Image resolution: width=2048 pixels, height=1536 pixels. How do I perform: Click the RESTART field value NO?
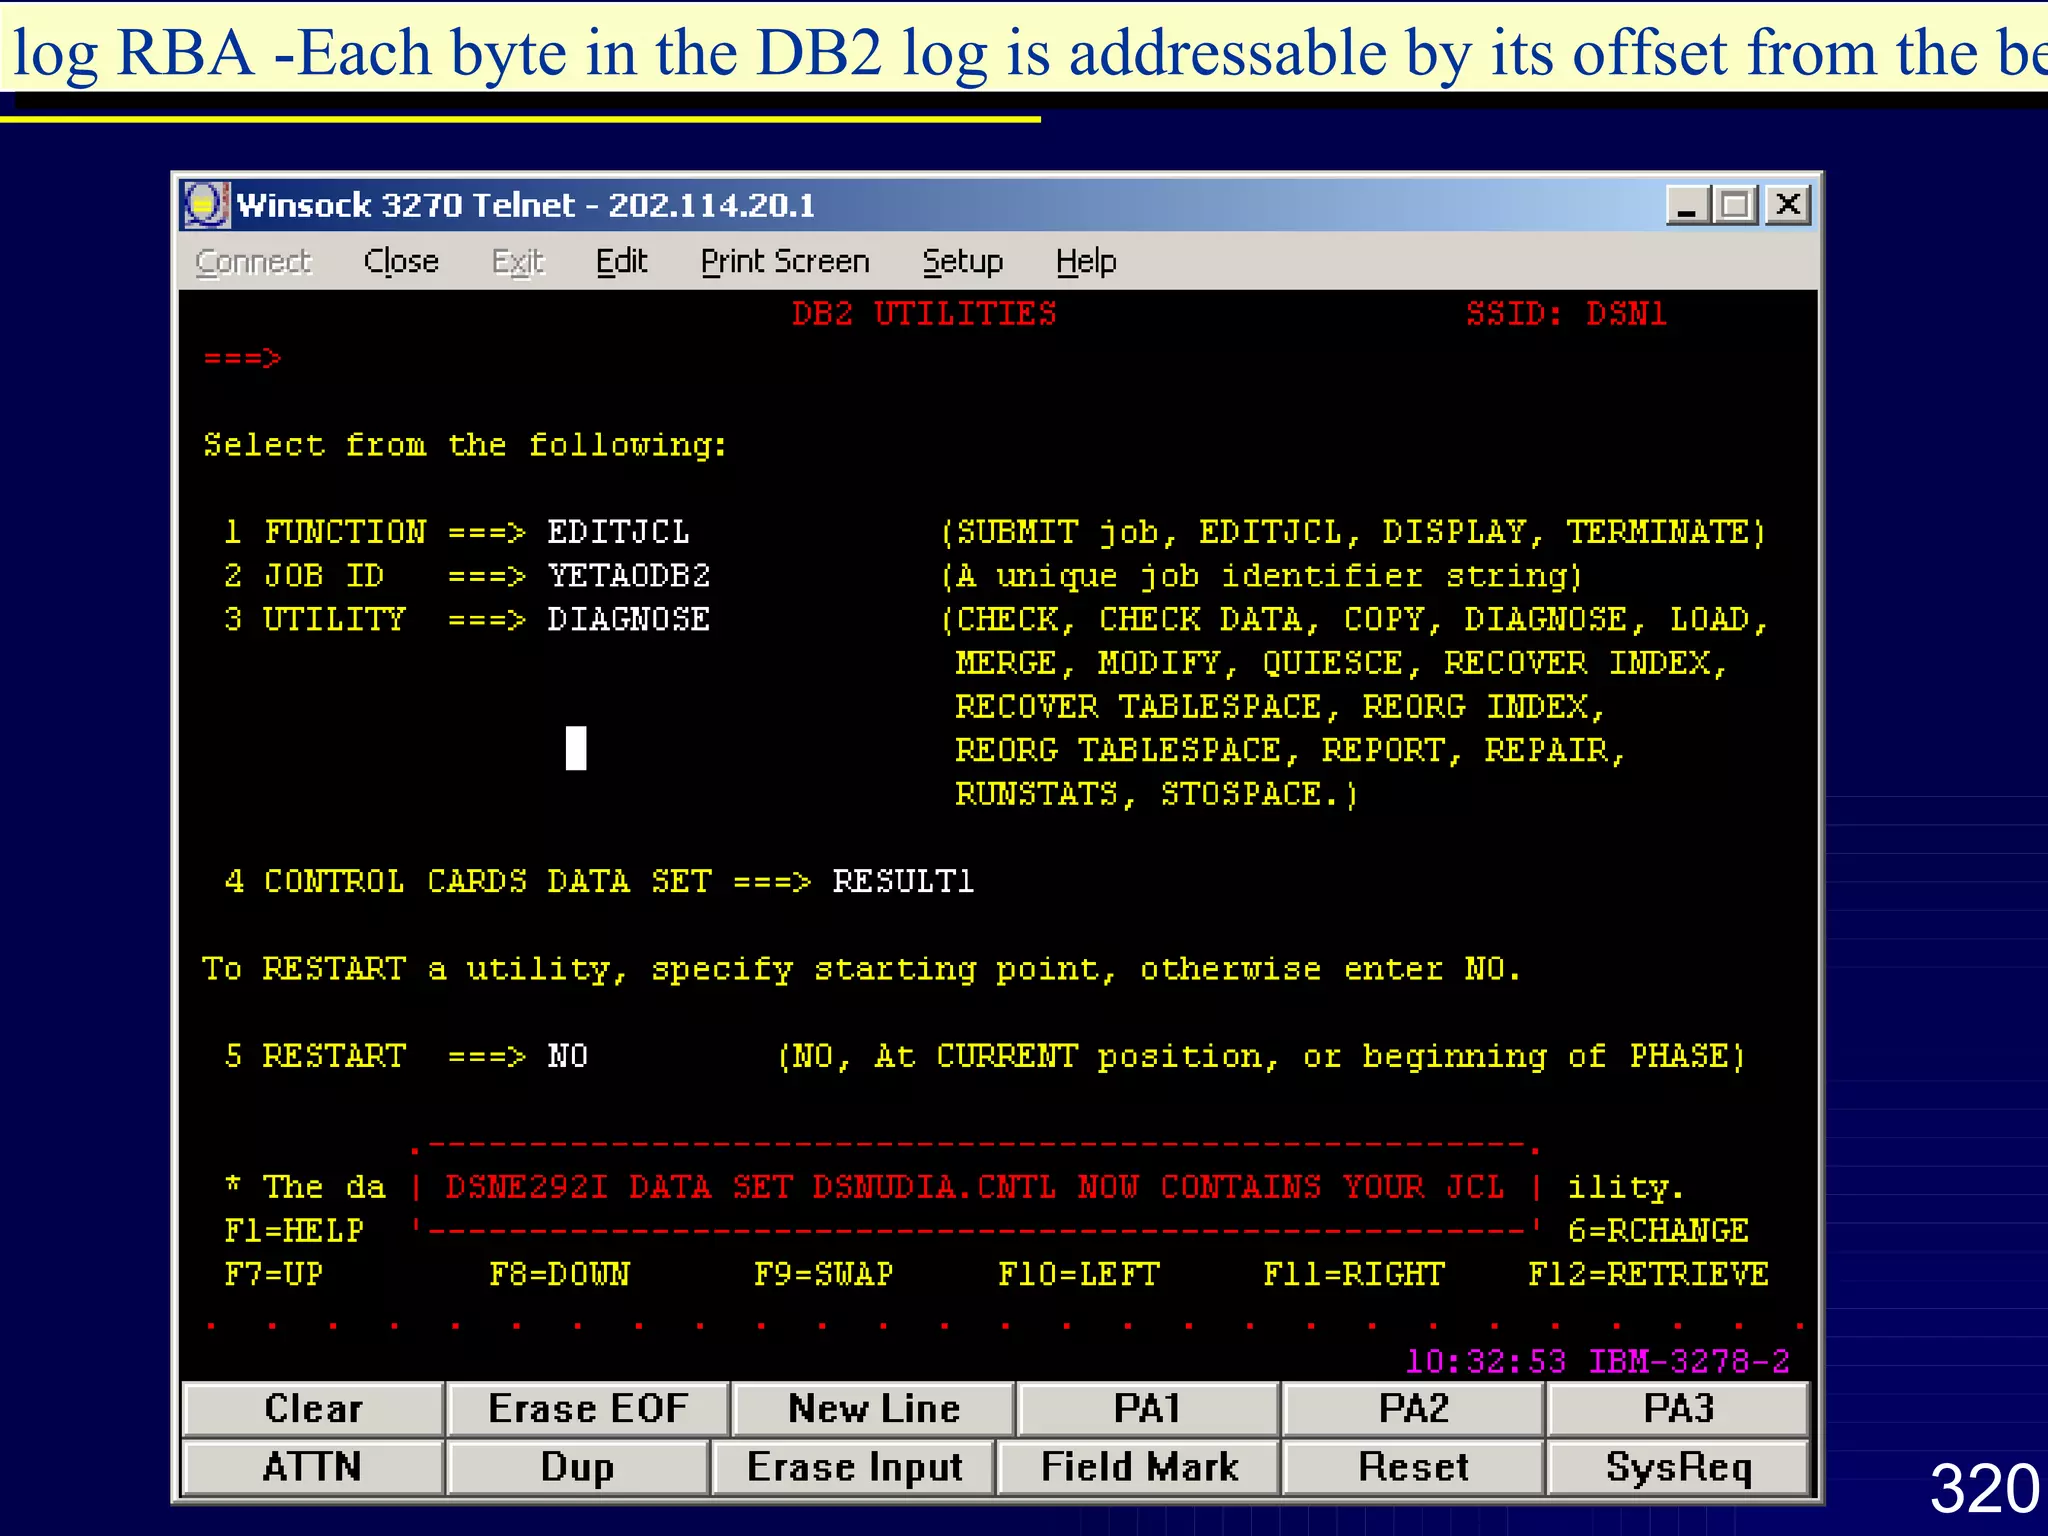coord(568,1056)
